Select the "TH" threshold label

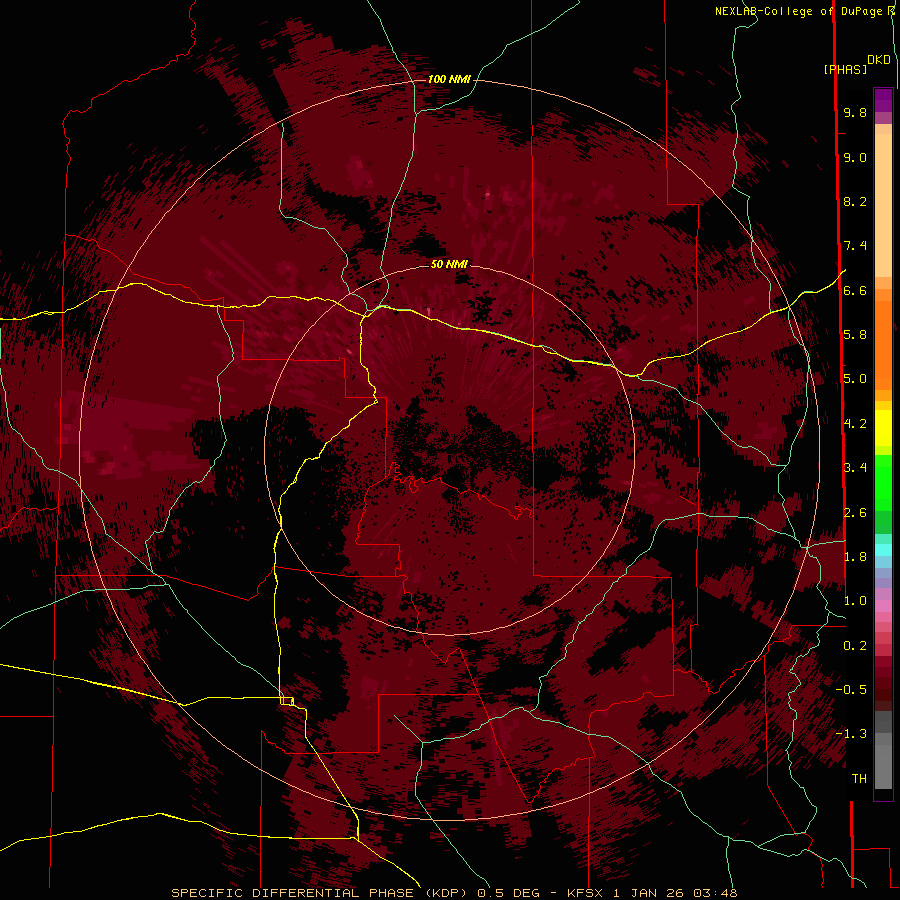click(x=859, y=779)
